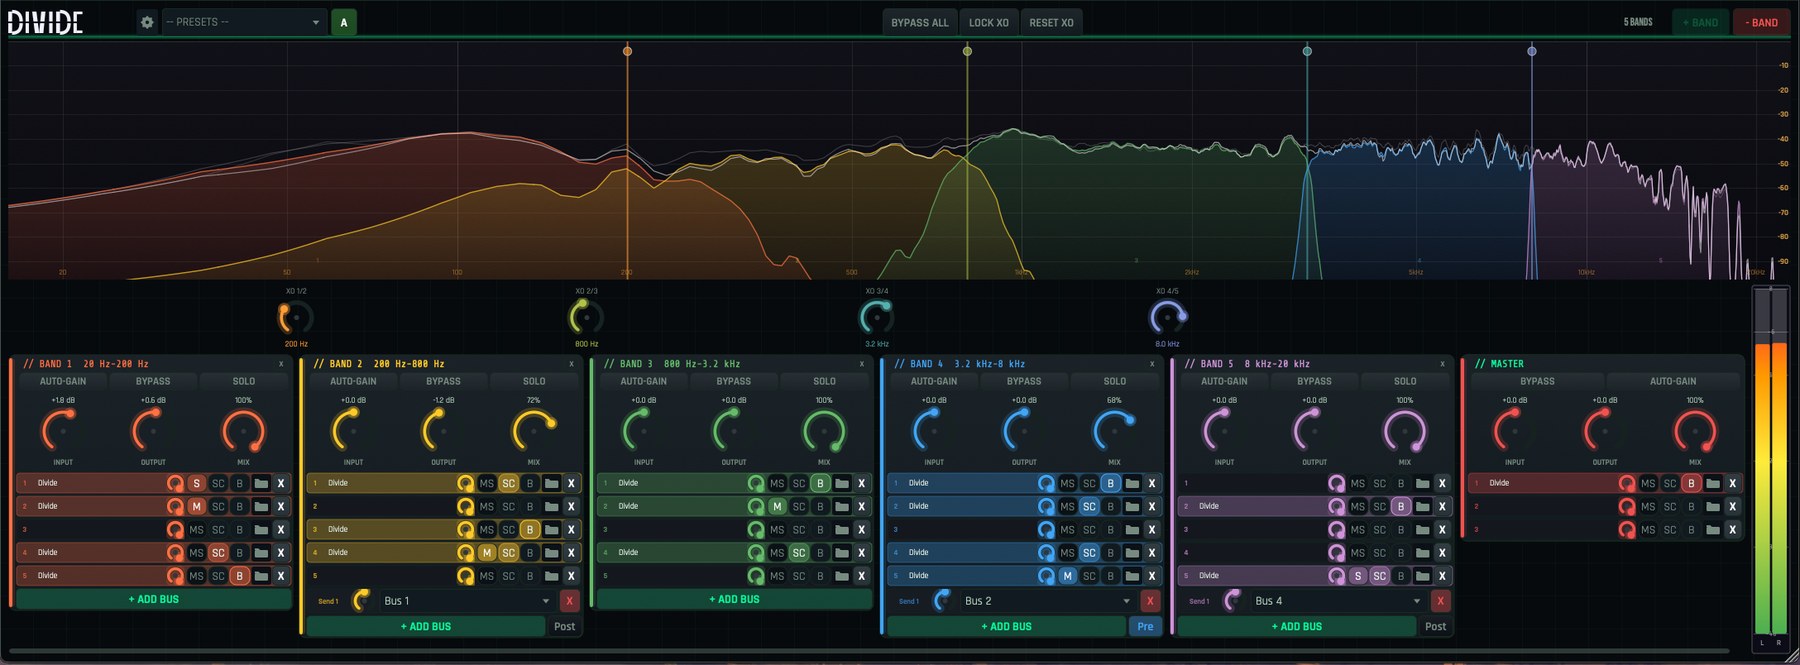Remove plugin with X in Band 4 slot 5

[1152, 576]
